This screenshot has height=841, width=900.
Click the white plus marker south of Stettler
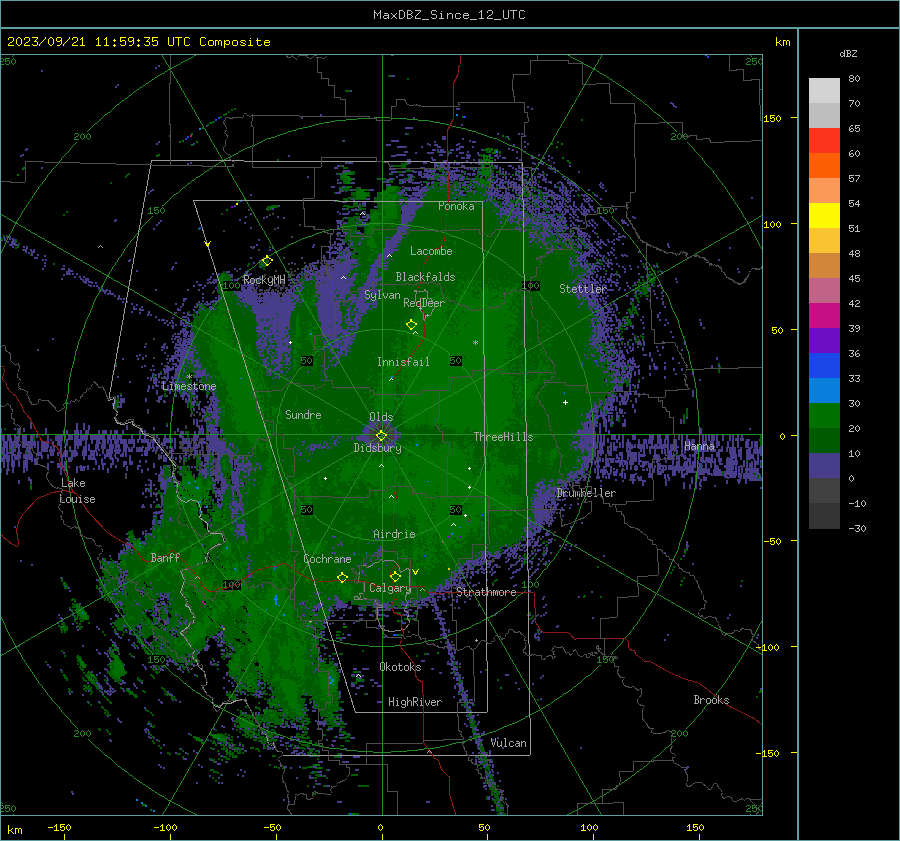click(x=565, y=402)
